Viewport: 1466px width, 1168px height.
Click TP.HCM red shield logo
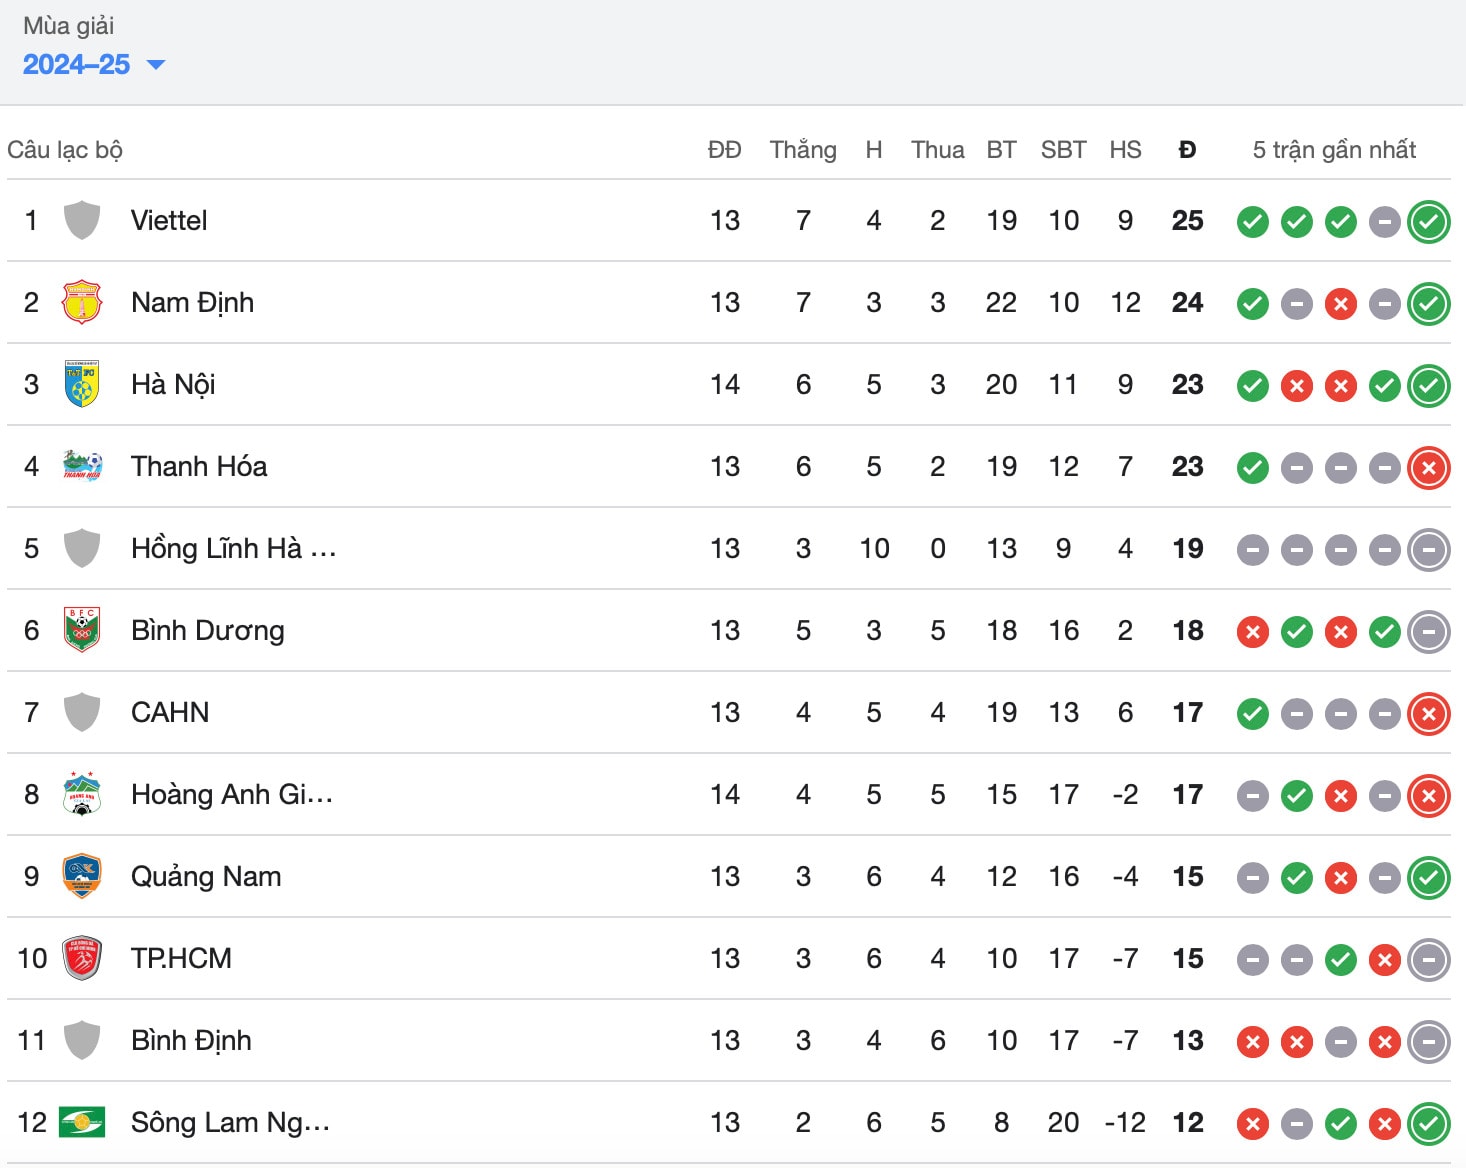click(x=81, y=958)
